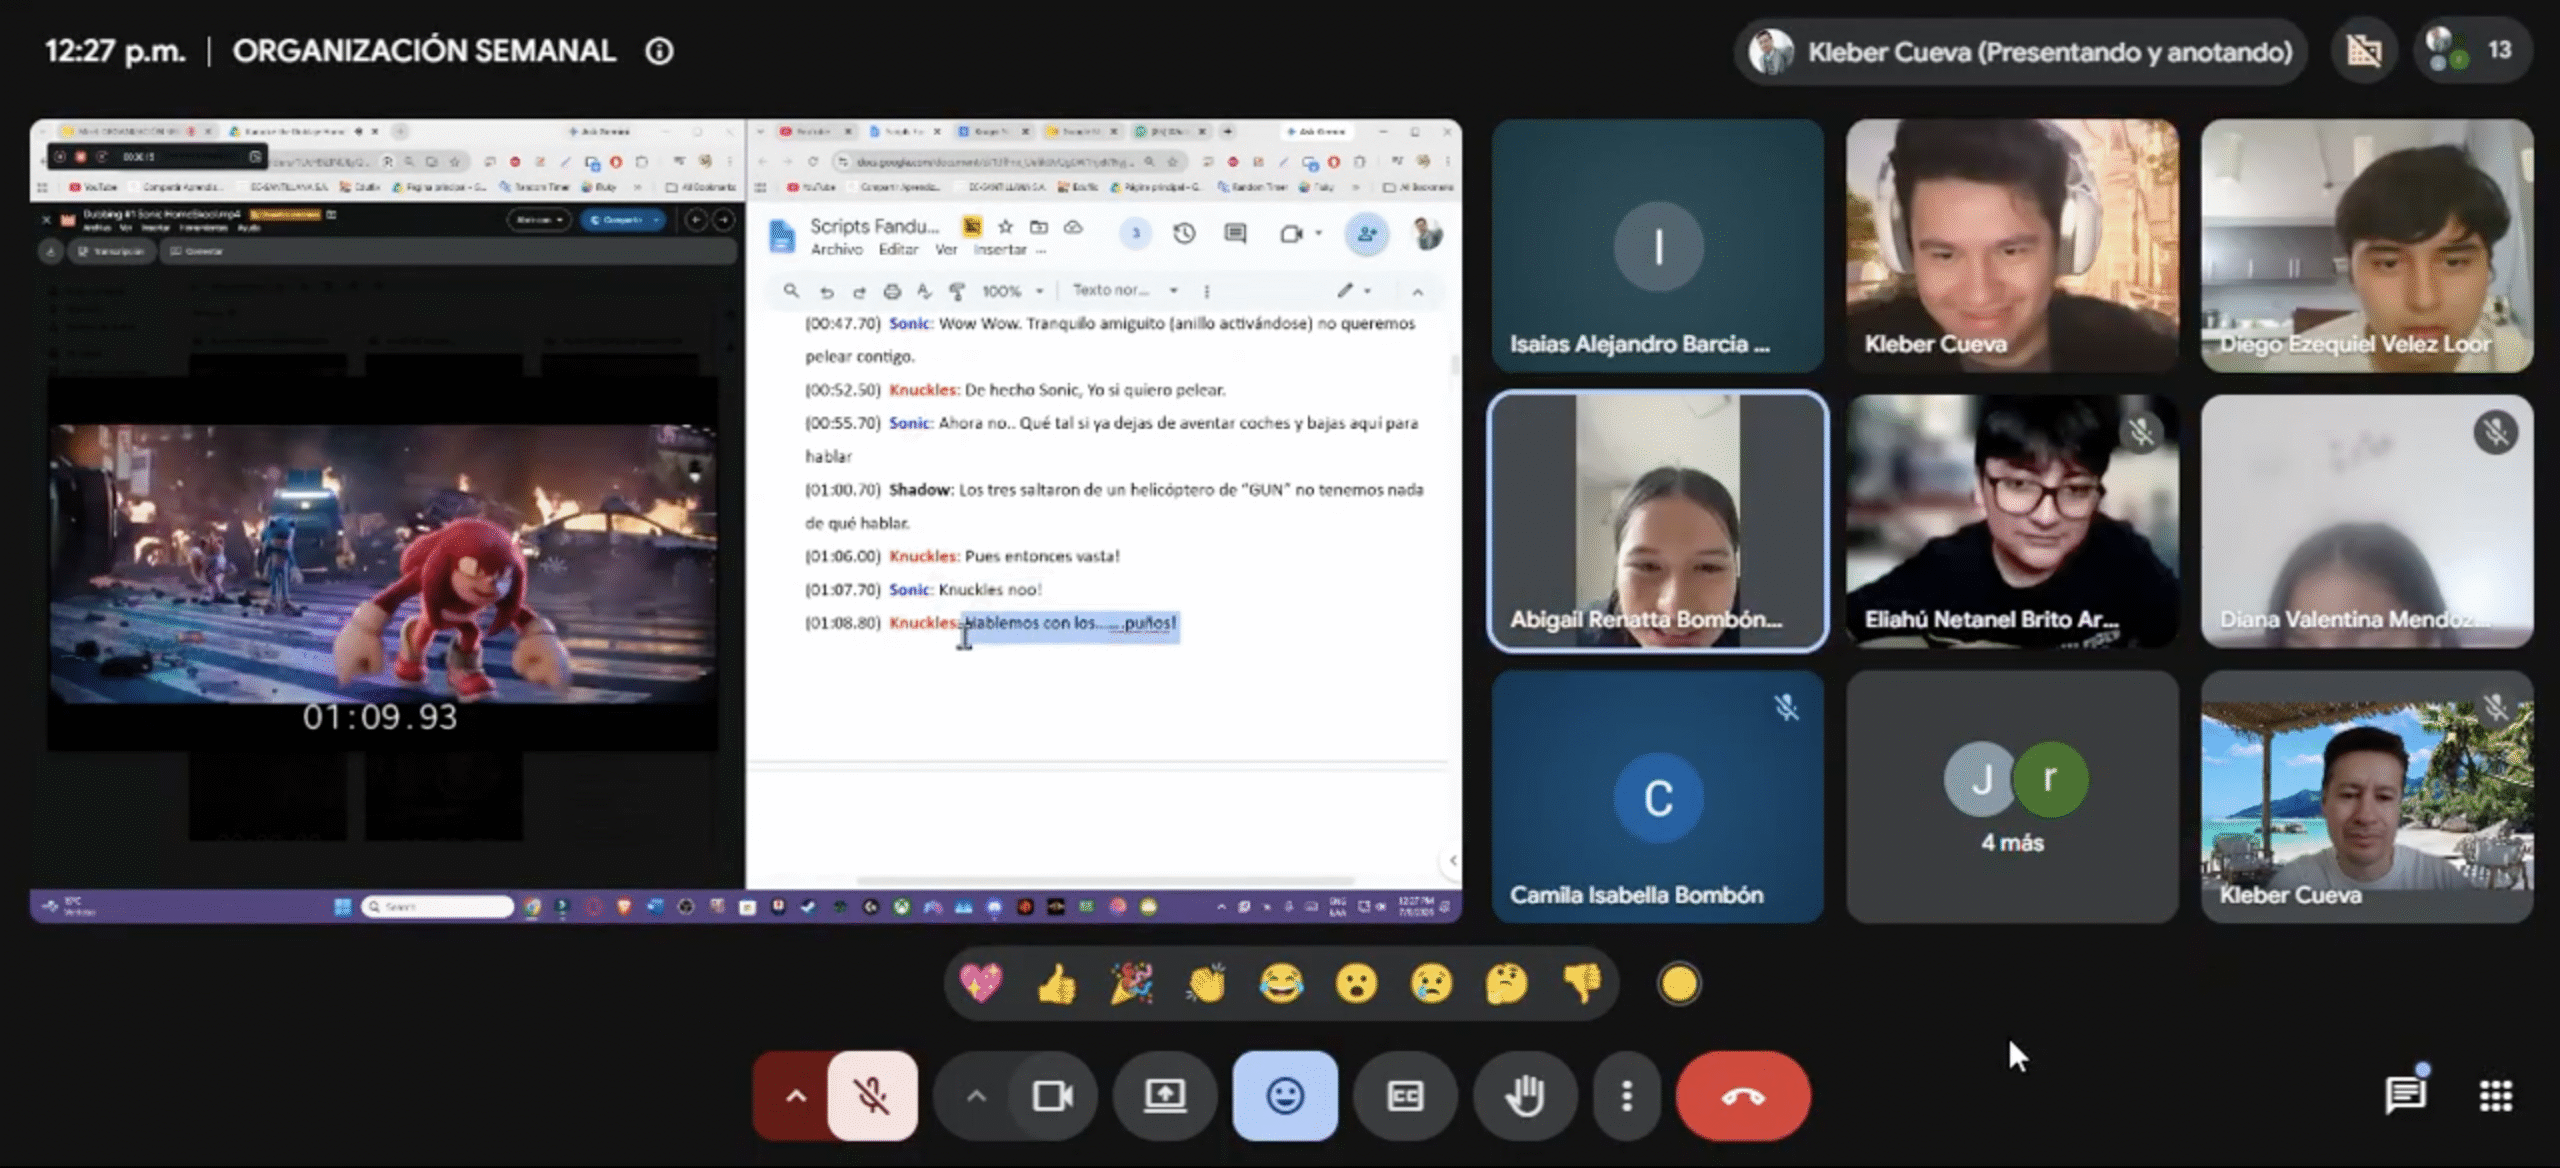Open the Insertar menu in Docs
2560x1168 pixels.
1000,250
